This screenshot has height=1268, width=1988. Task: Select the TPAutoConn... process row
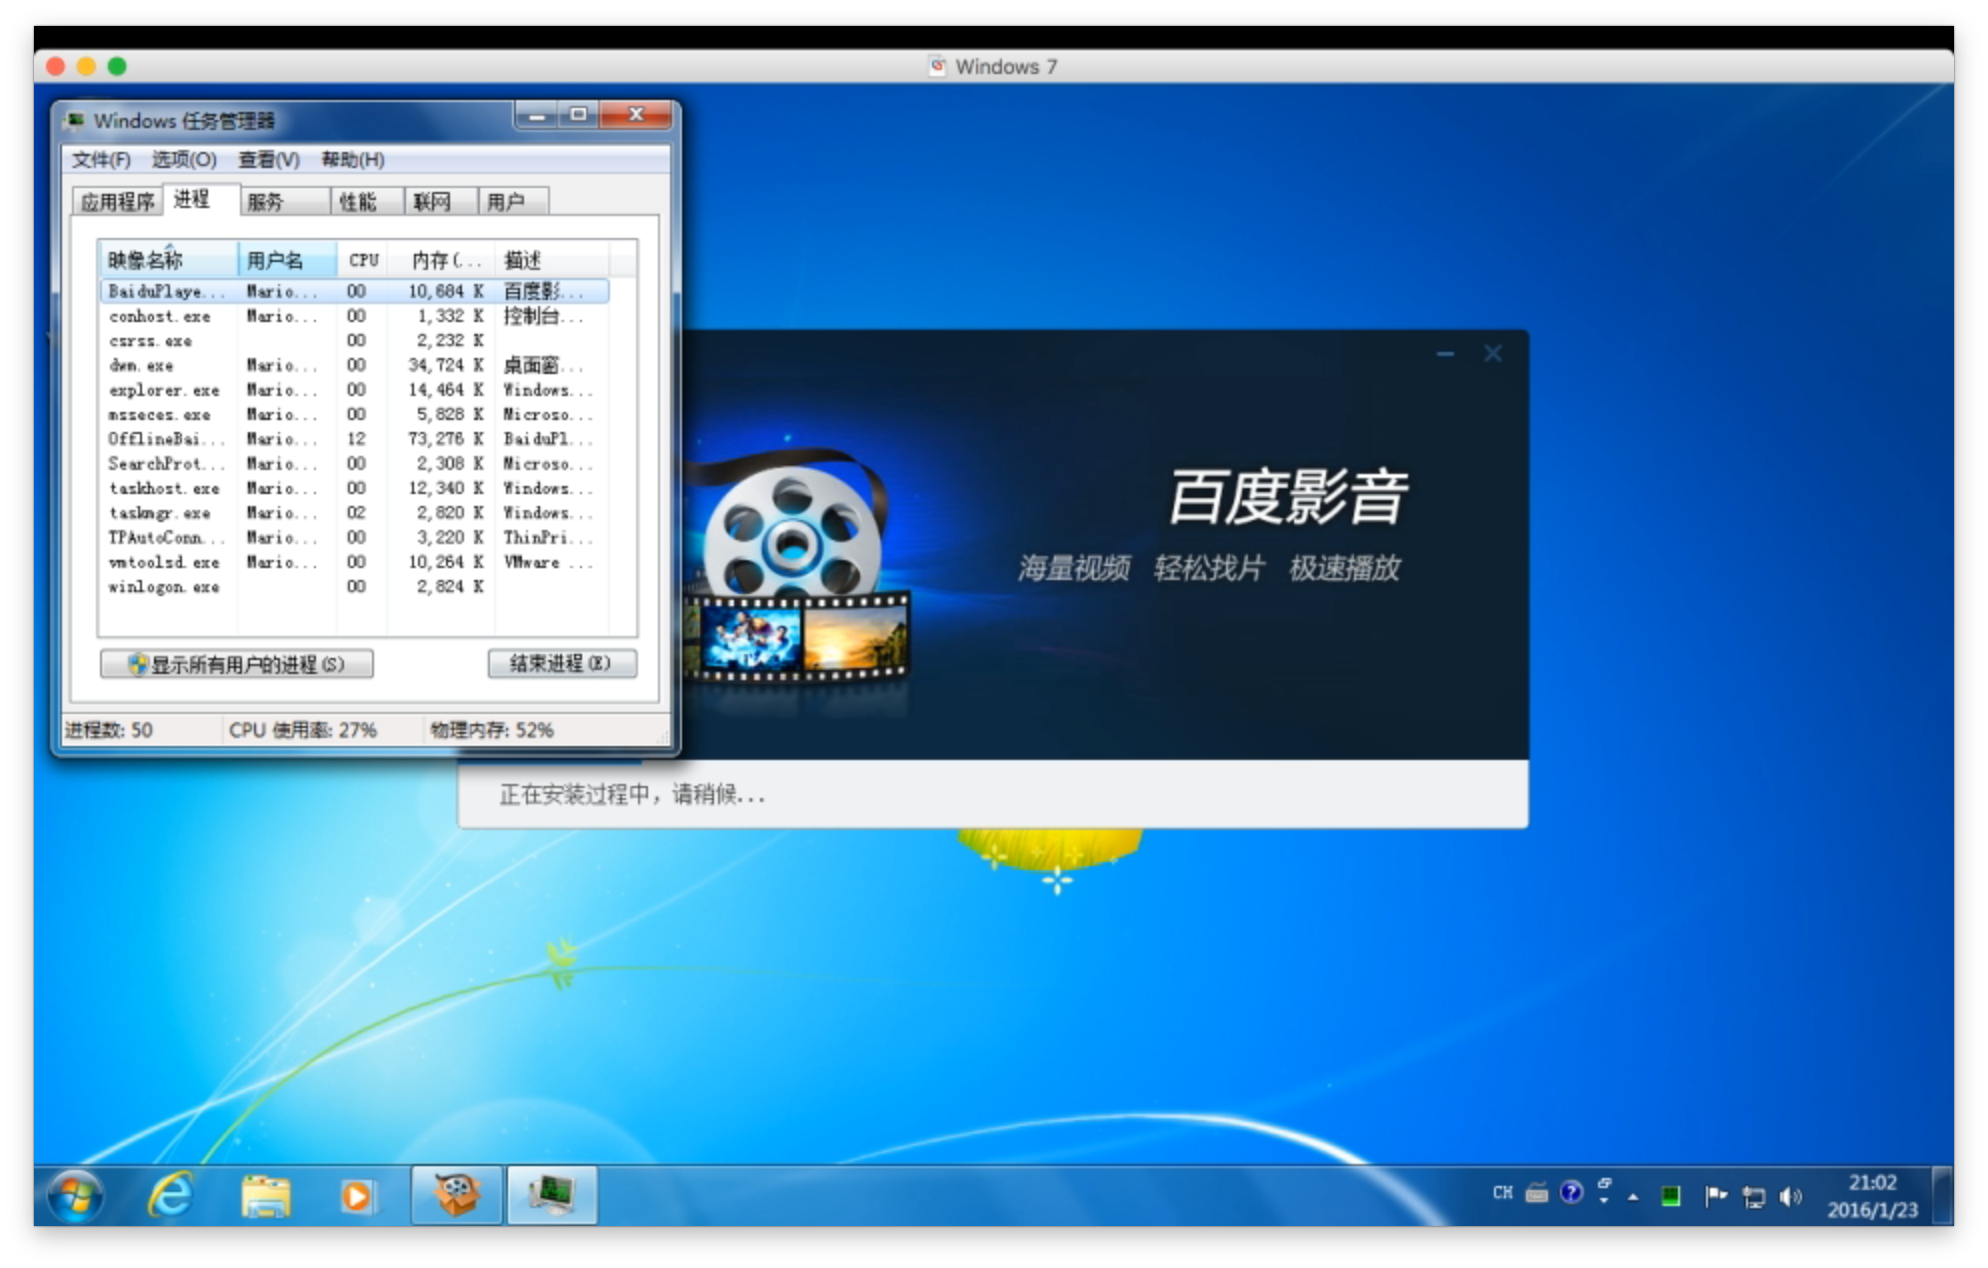click(x=355, y=537)
